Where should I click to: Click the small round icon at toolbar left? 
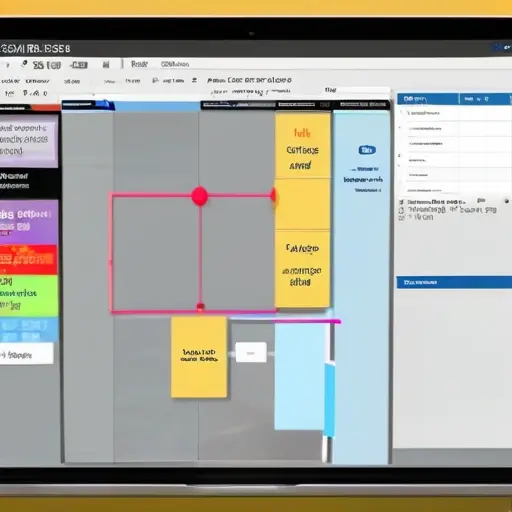pyautogui.click(x=24, y=64)
